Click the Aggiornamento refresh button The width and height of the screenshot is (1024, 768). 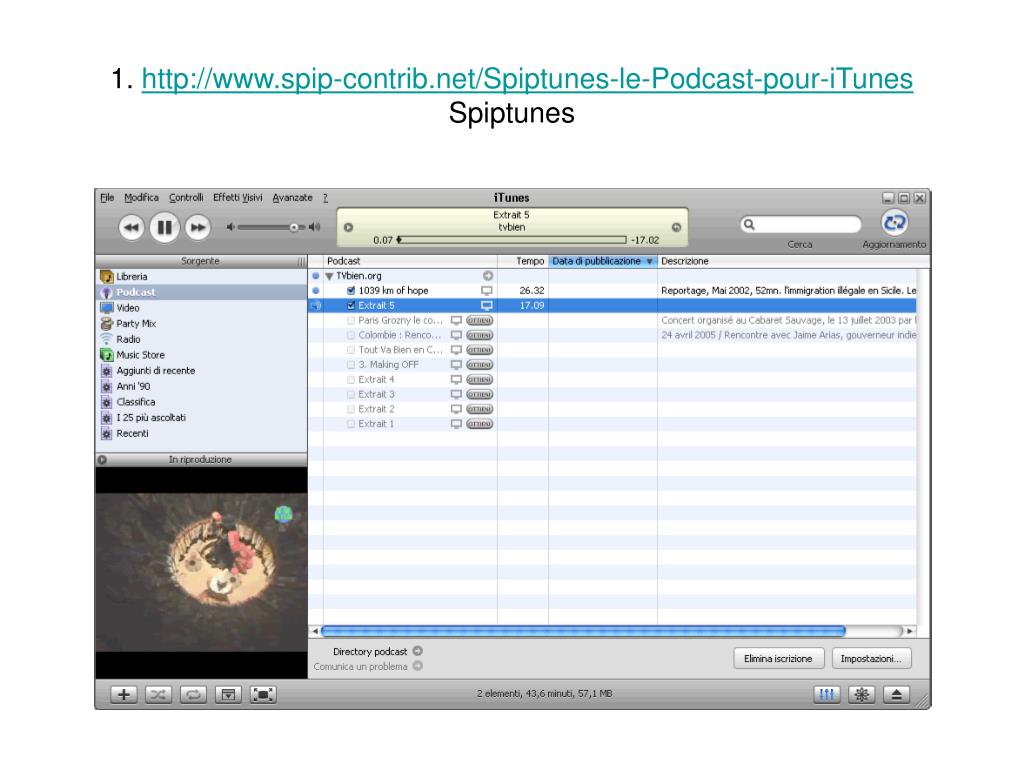894,223
